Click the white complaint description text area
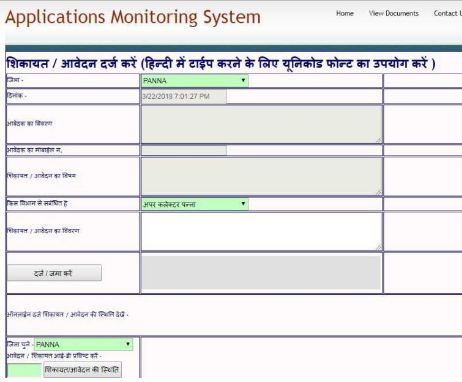The image size is (462, 382). (x=262, y=231)
